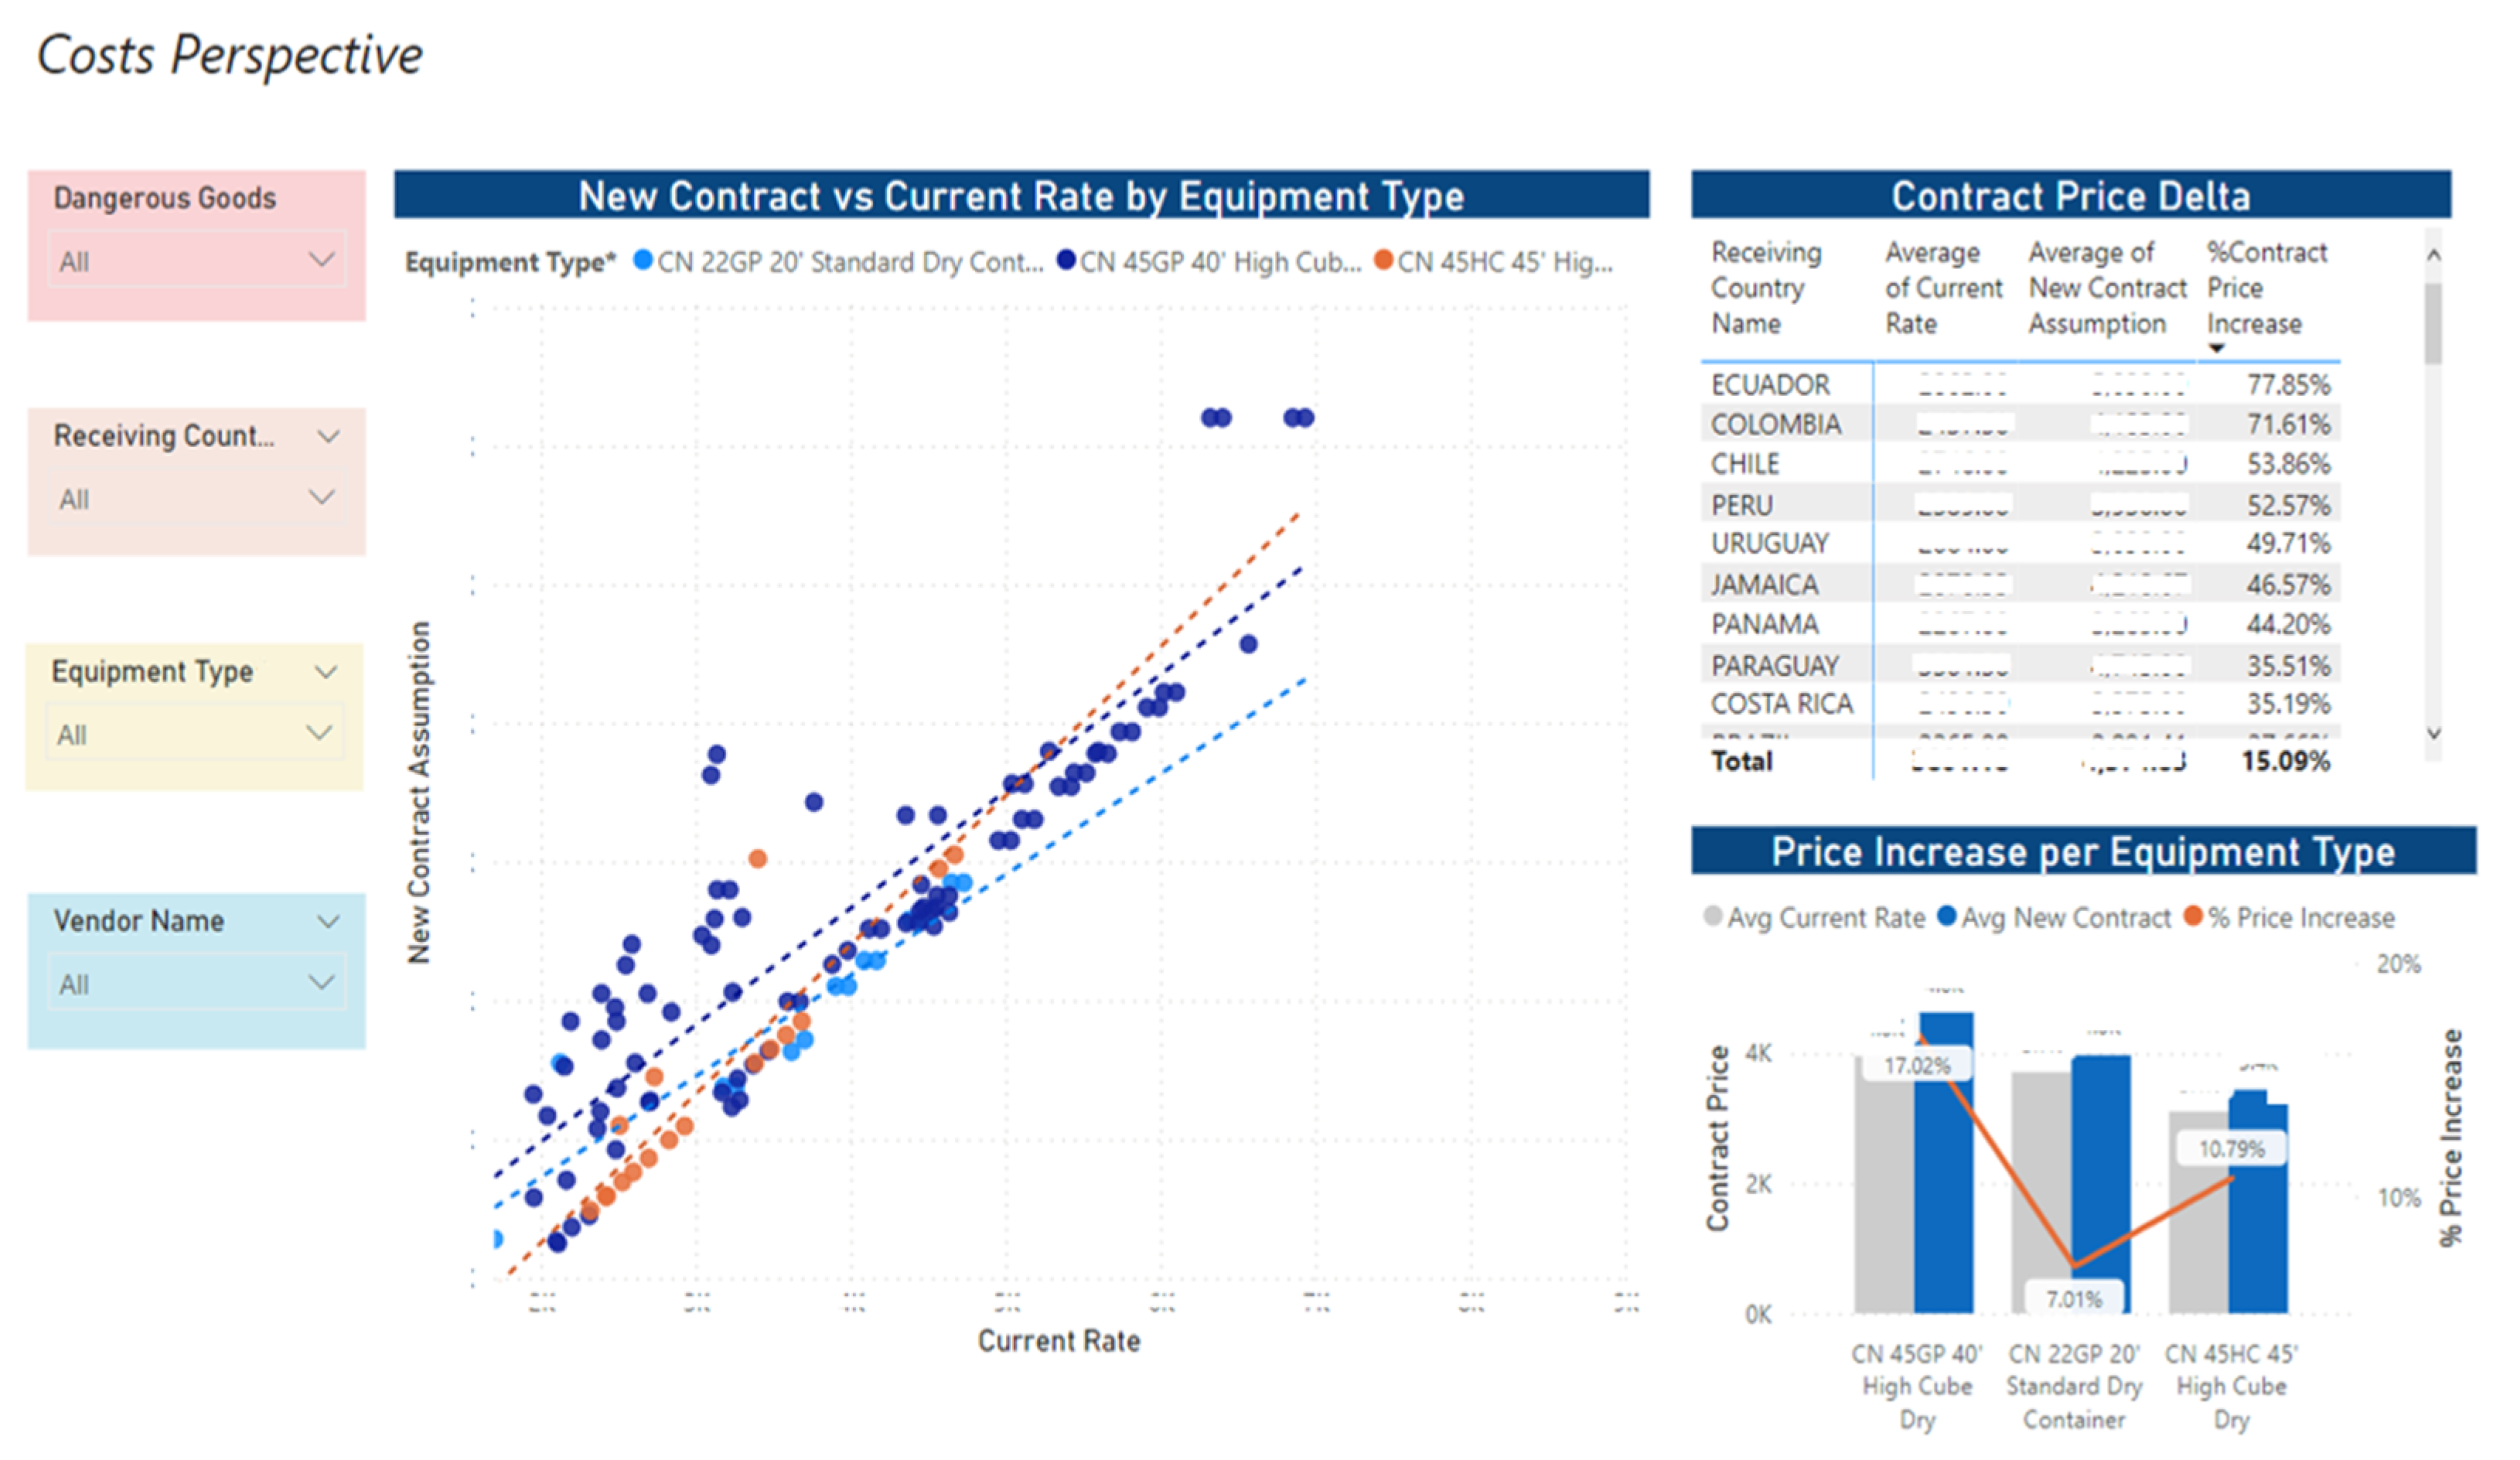Open the Equipment Type All dropdown

tap(194, 734)
